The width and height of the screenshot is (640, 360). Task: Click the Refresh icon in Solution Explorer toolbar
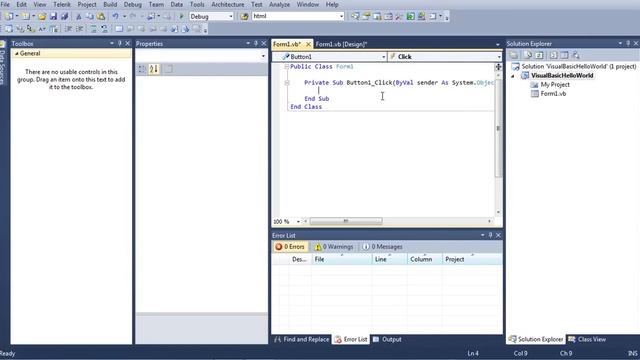coord(539,55)
